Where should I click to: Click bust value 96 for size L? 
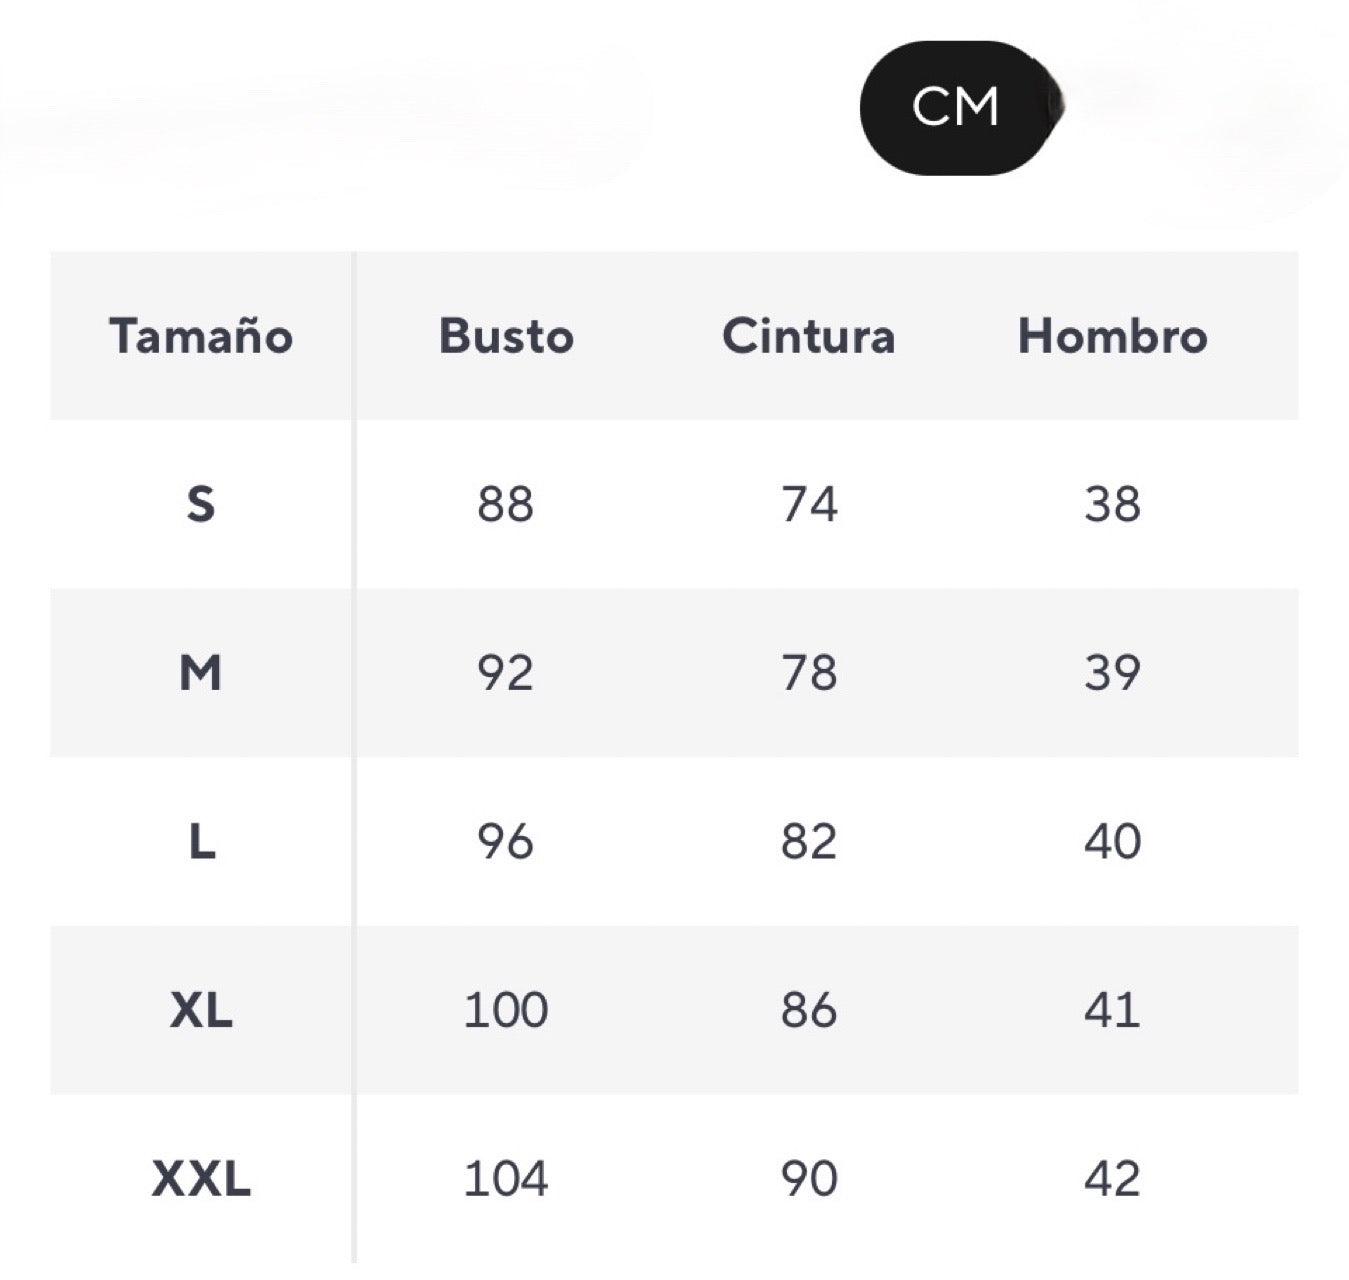pos(505,841)
